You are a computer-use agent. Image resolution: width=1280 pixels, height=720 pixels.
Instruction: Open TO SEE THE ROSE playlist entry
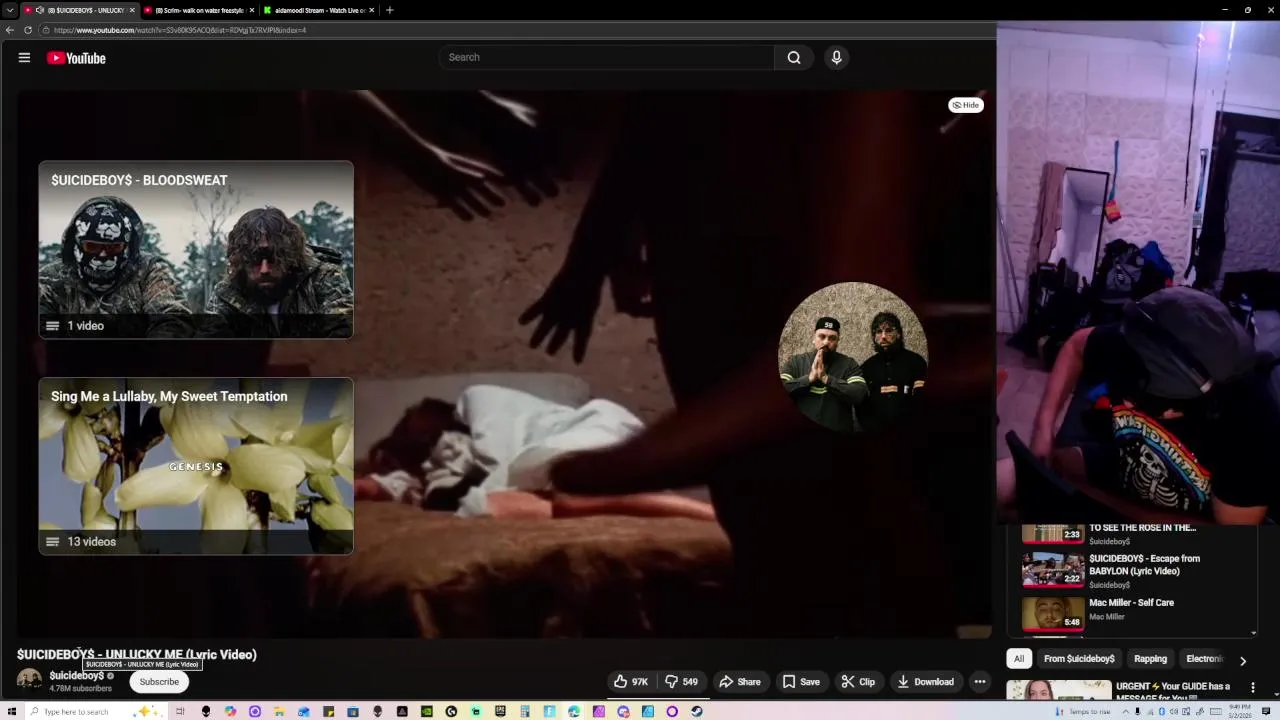coord(1130,534)
